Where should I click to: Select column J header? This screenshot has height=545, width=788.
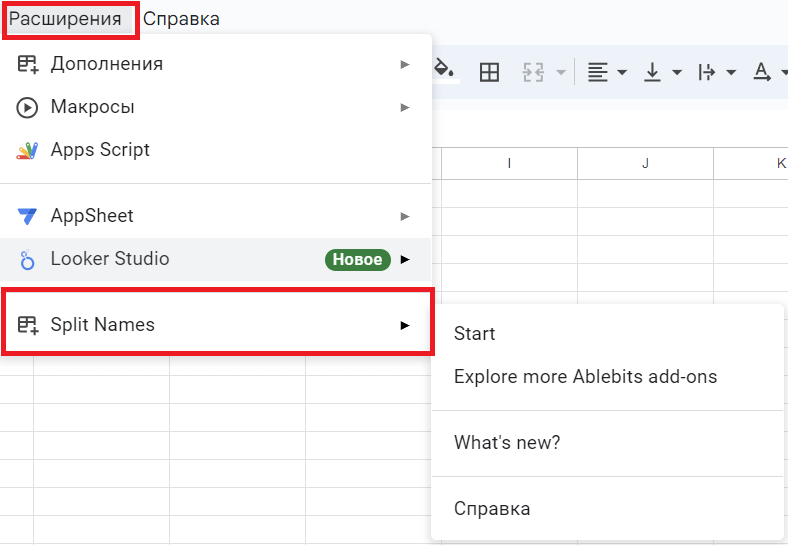pos(645,163)
